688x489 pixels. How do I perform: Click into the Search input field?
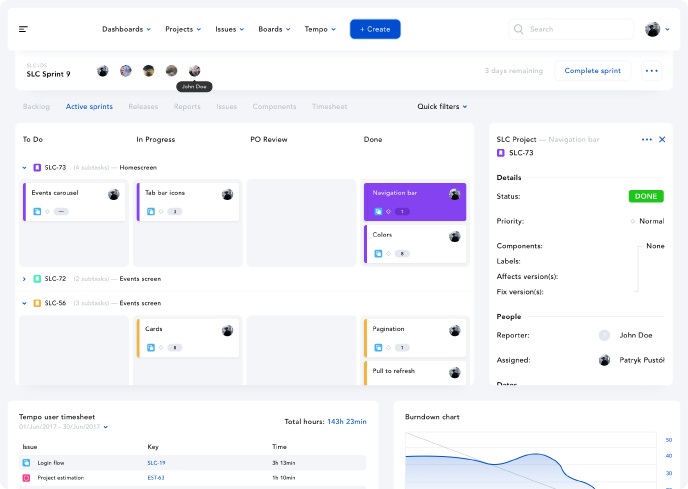575,29
